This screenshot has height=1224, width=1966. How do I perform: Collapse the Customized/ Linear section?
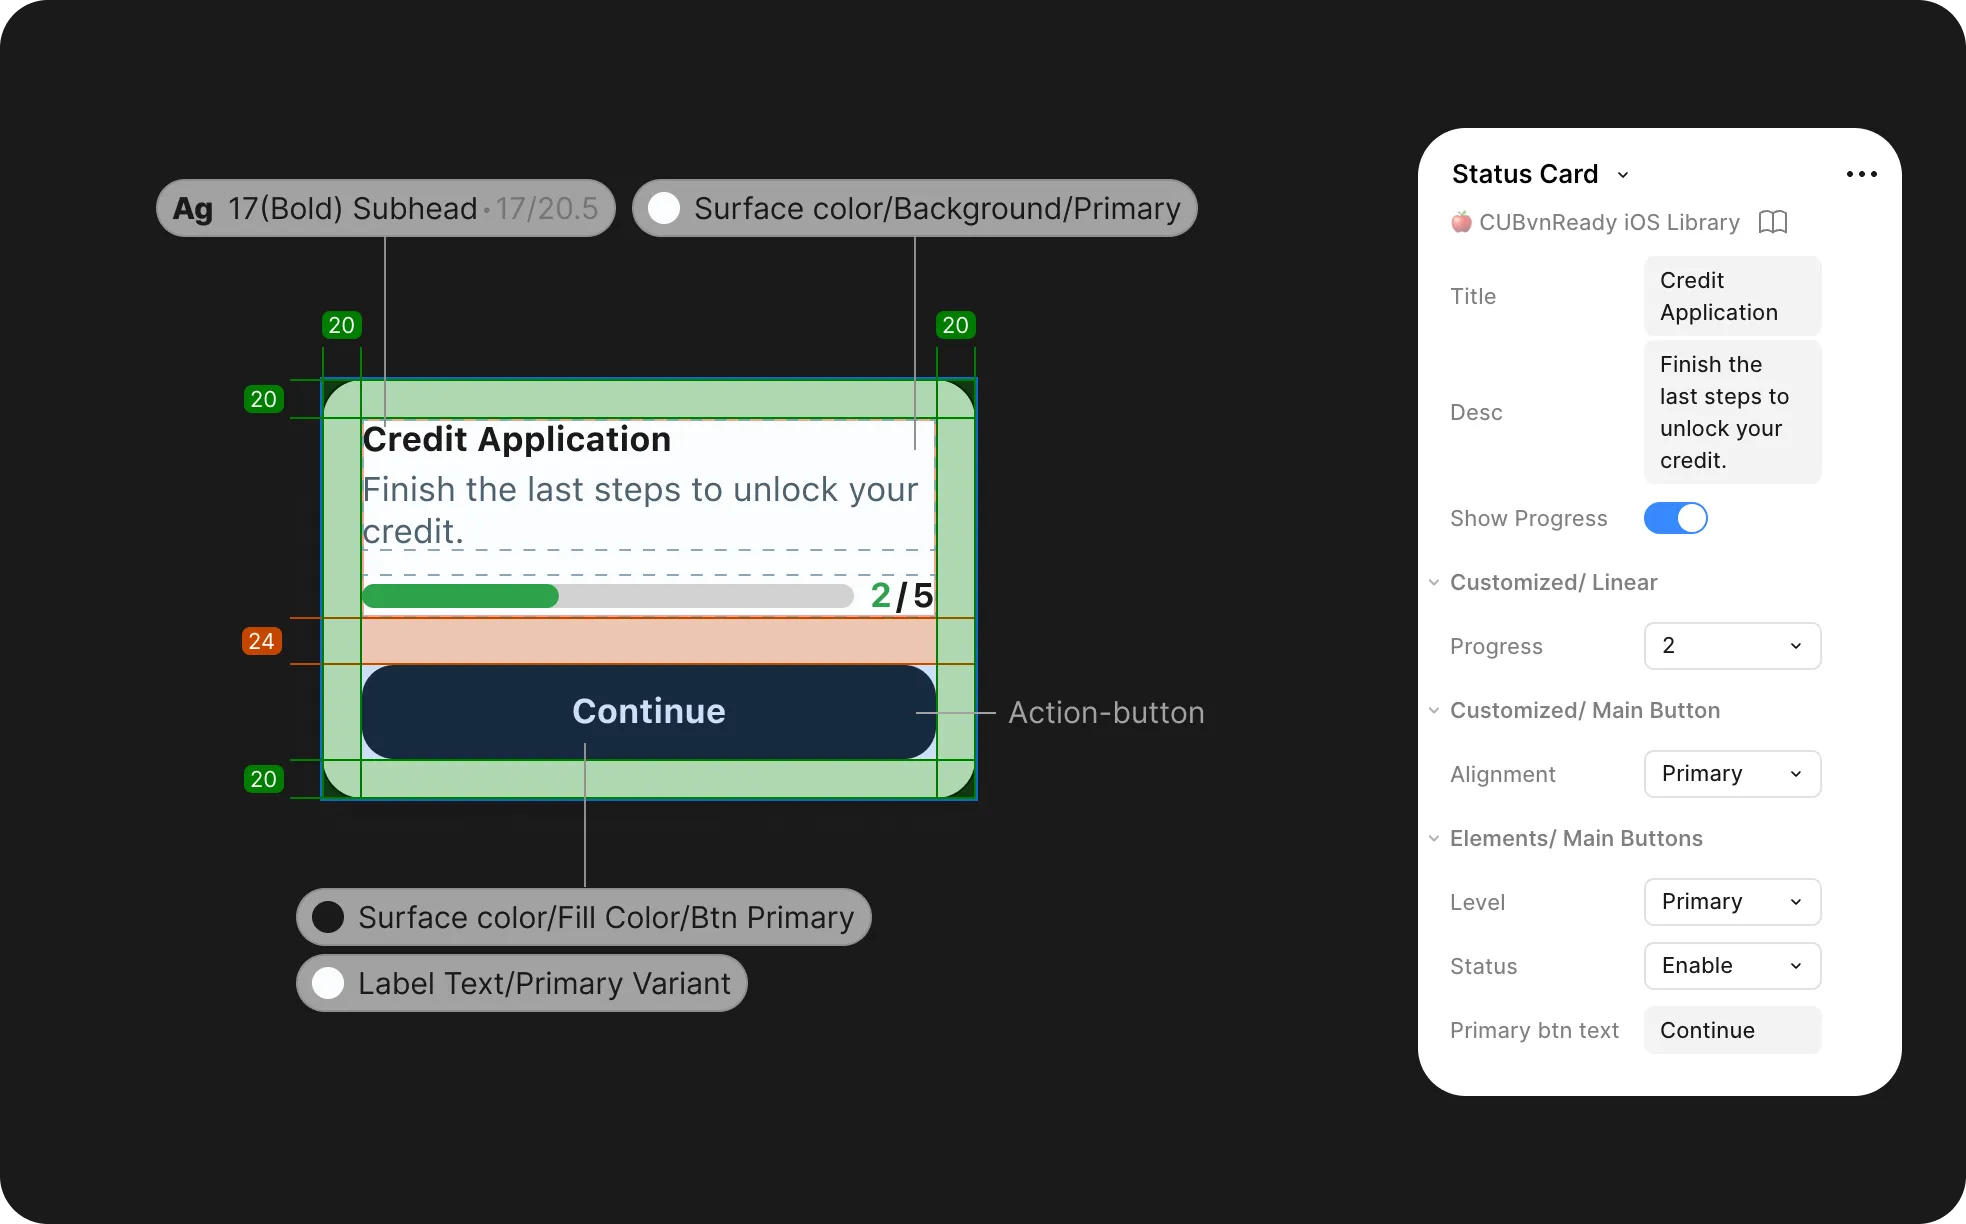(1434, 582)
